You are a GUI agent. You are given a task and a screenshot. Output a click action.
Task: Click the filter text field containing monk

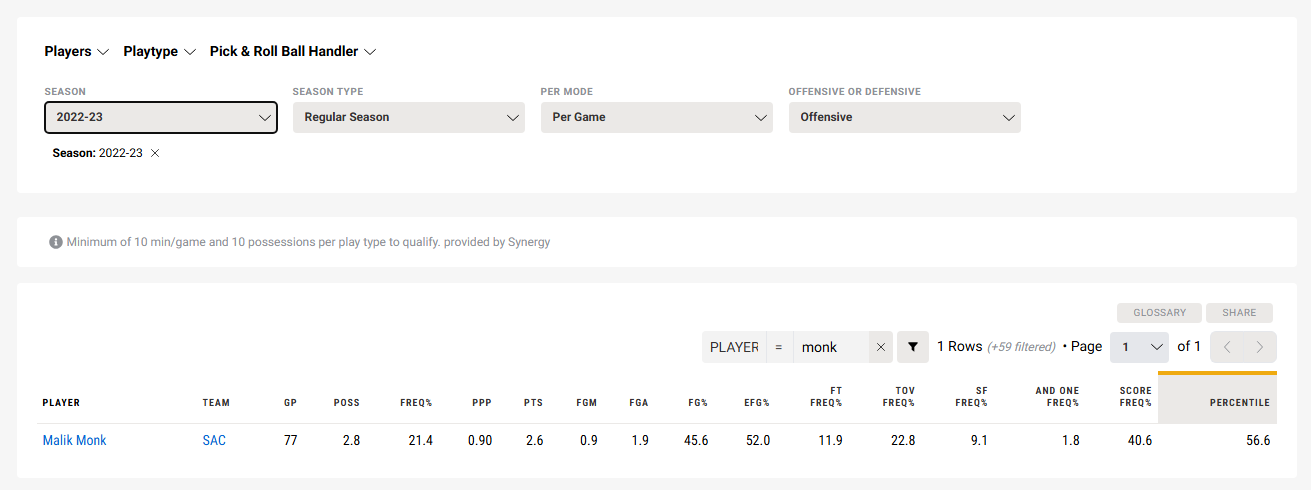click(830, 347)
